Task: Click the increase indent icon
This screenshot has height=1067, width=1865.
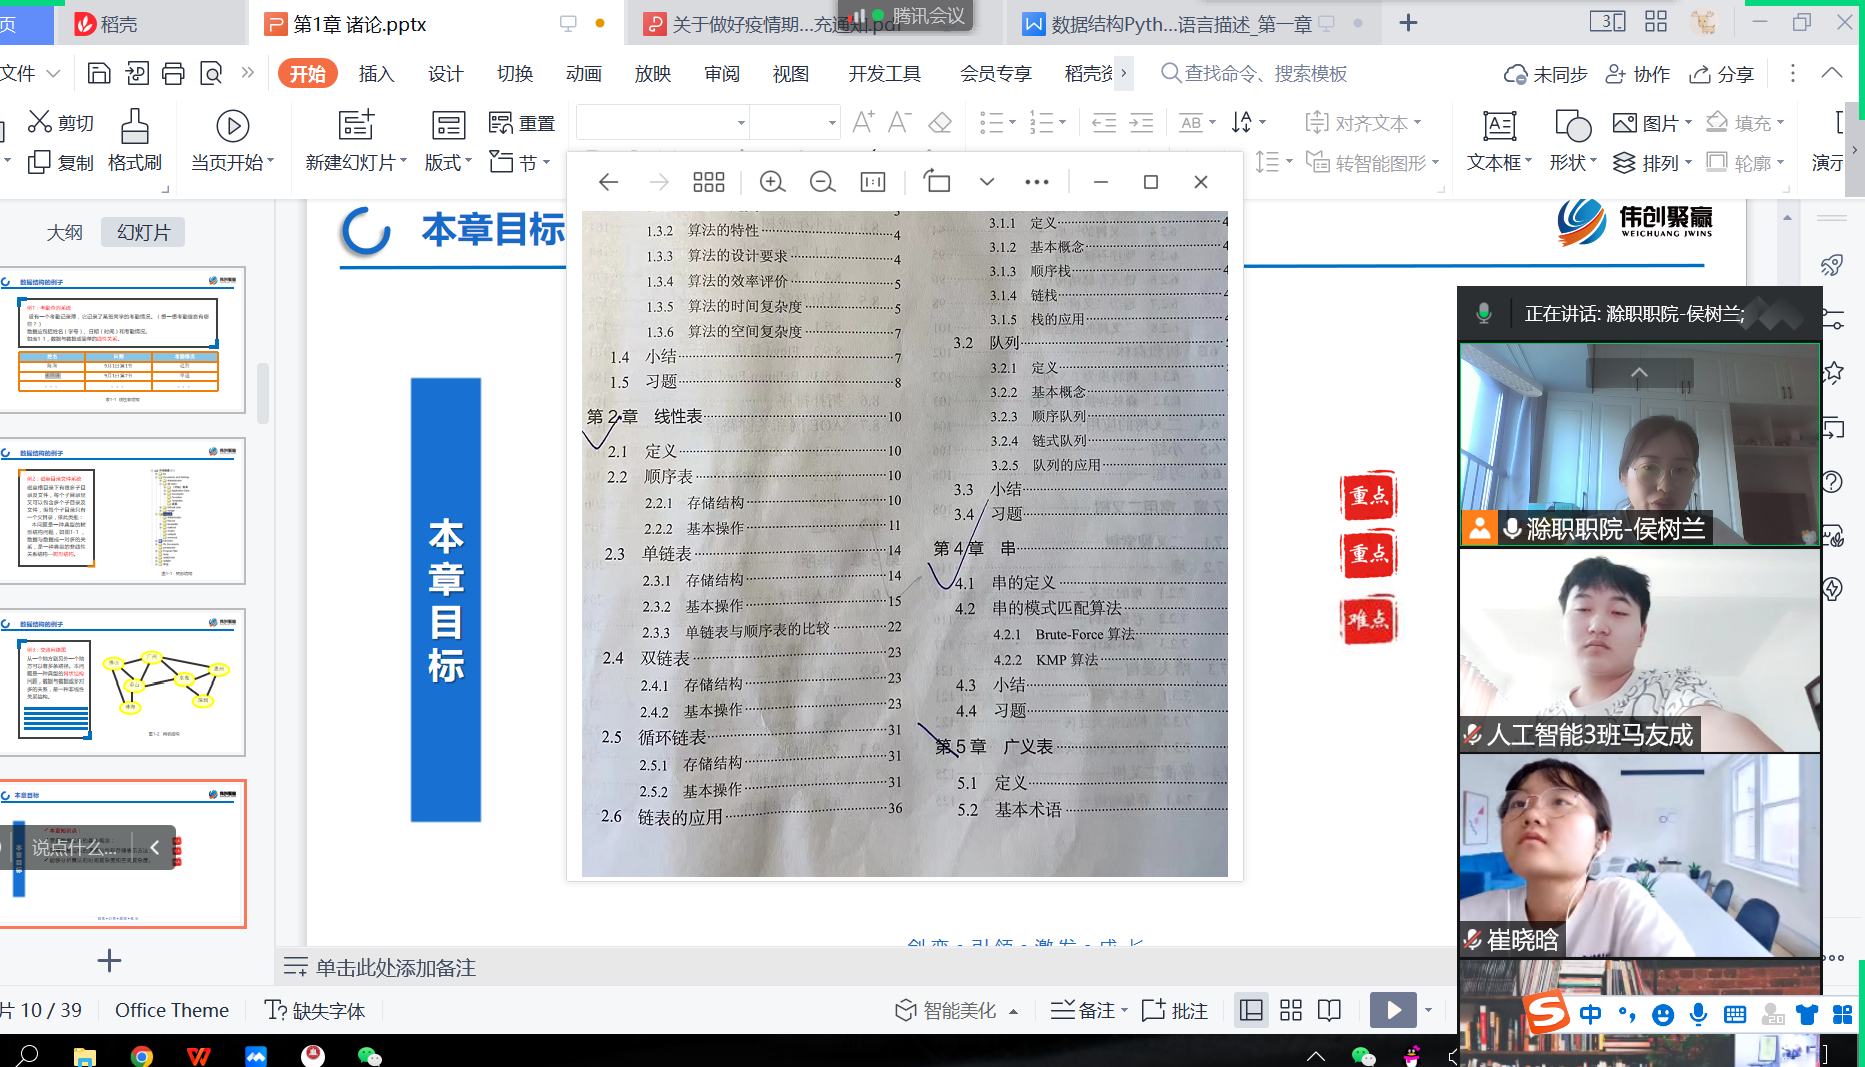Action: click(1141, 123)
